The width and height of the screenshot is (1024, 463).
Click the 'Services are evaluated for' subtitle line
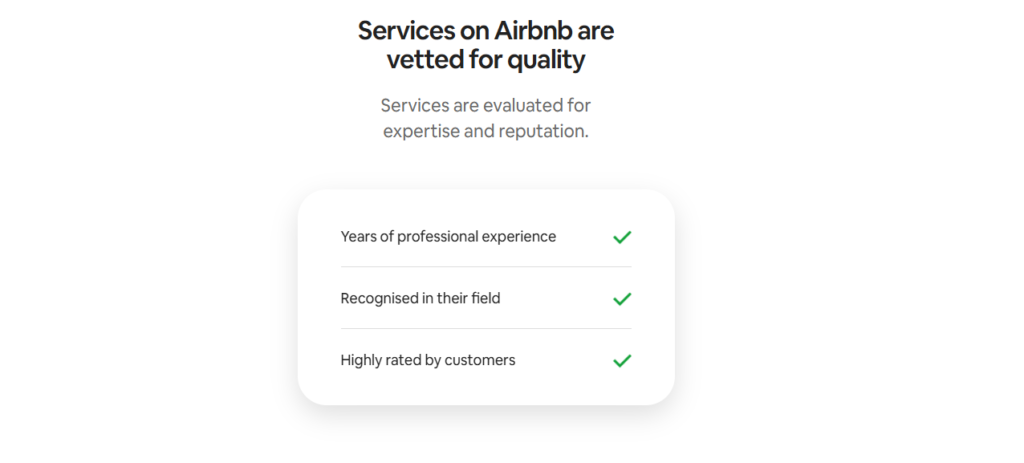coord(486,105)
